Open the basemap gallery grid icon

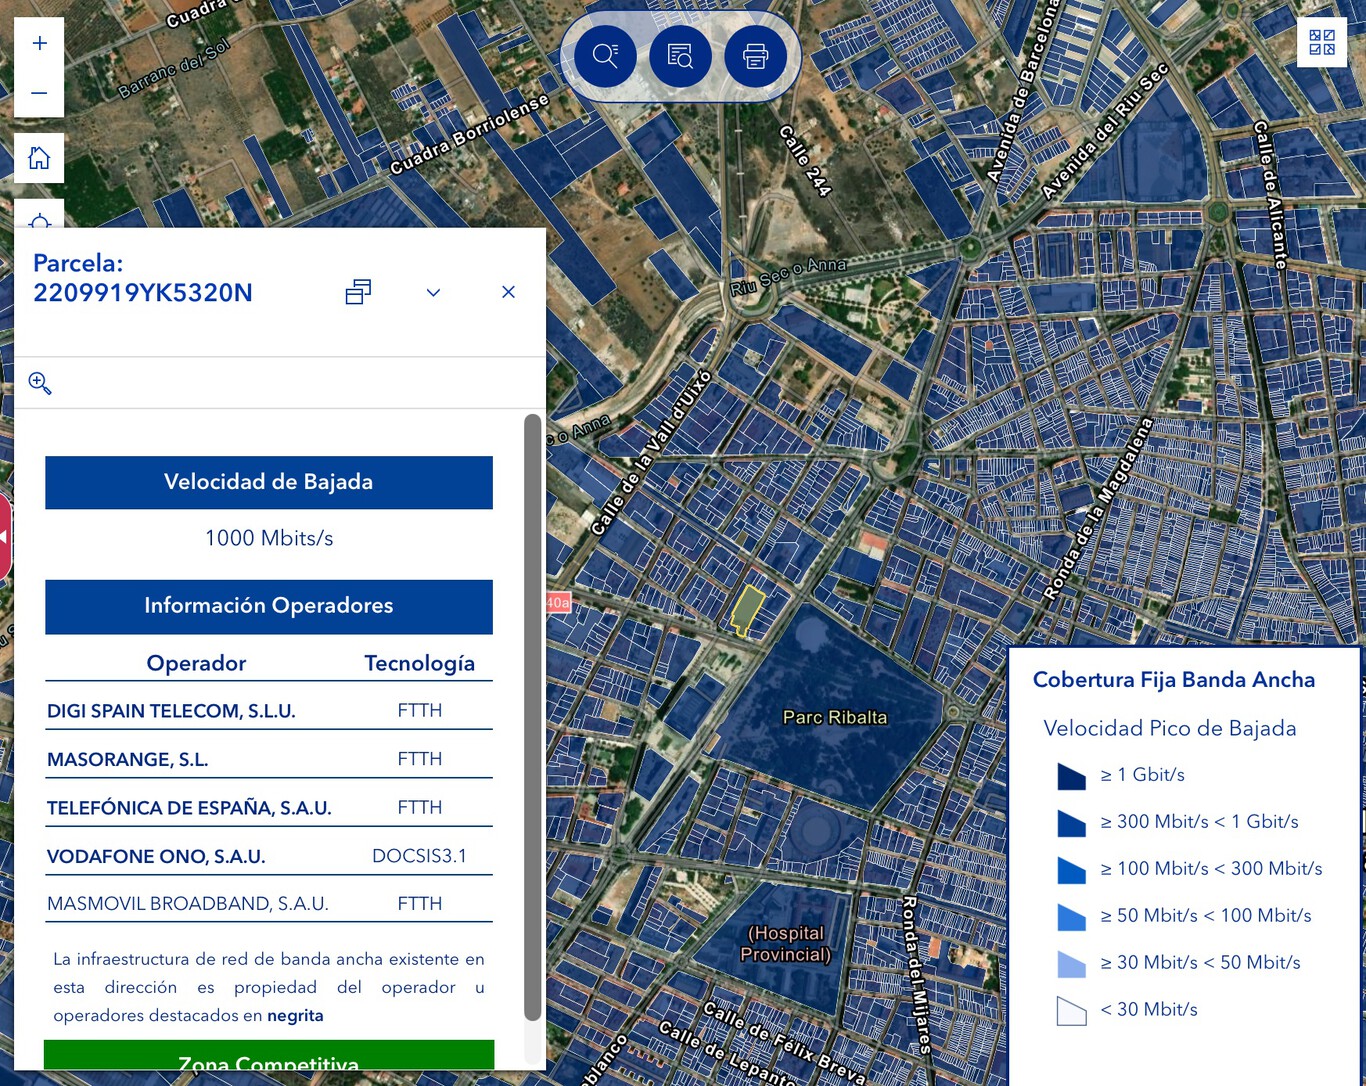1322,42
